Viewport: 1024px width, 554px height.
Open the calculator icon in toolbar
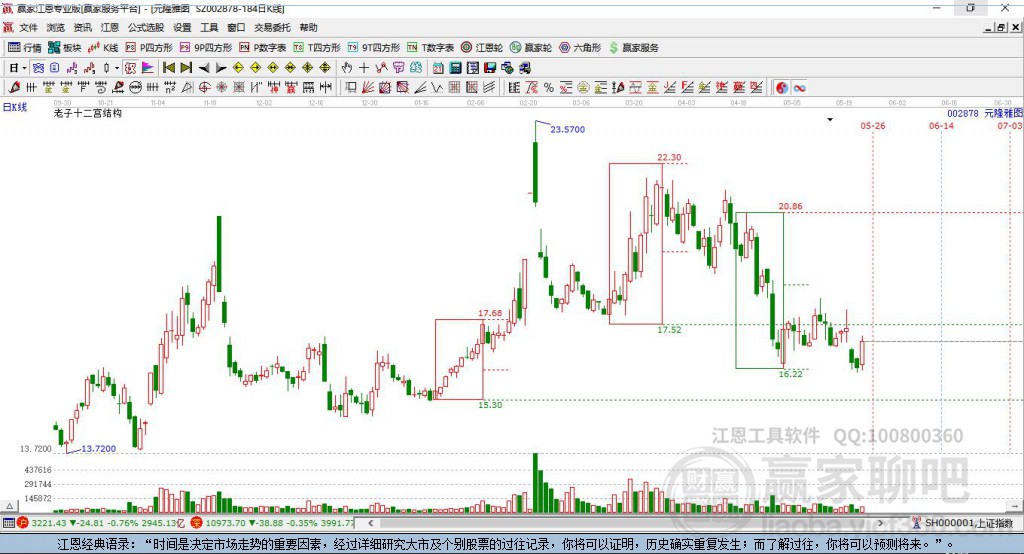point(455,68)
